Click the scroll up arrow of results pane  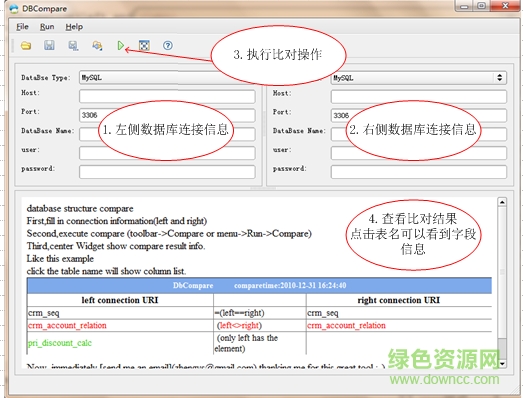coord(502,202)
